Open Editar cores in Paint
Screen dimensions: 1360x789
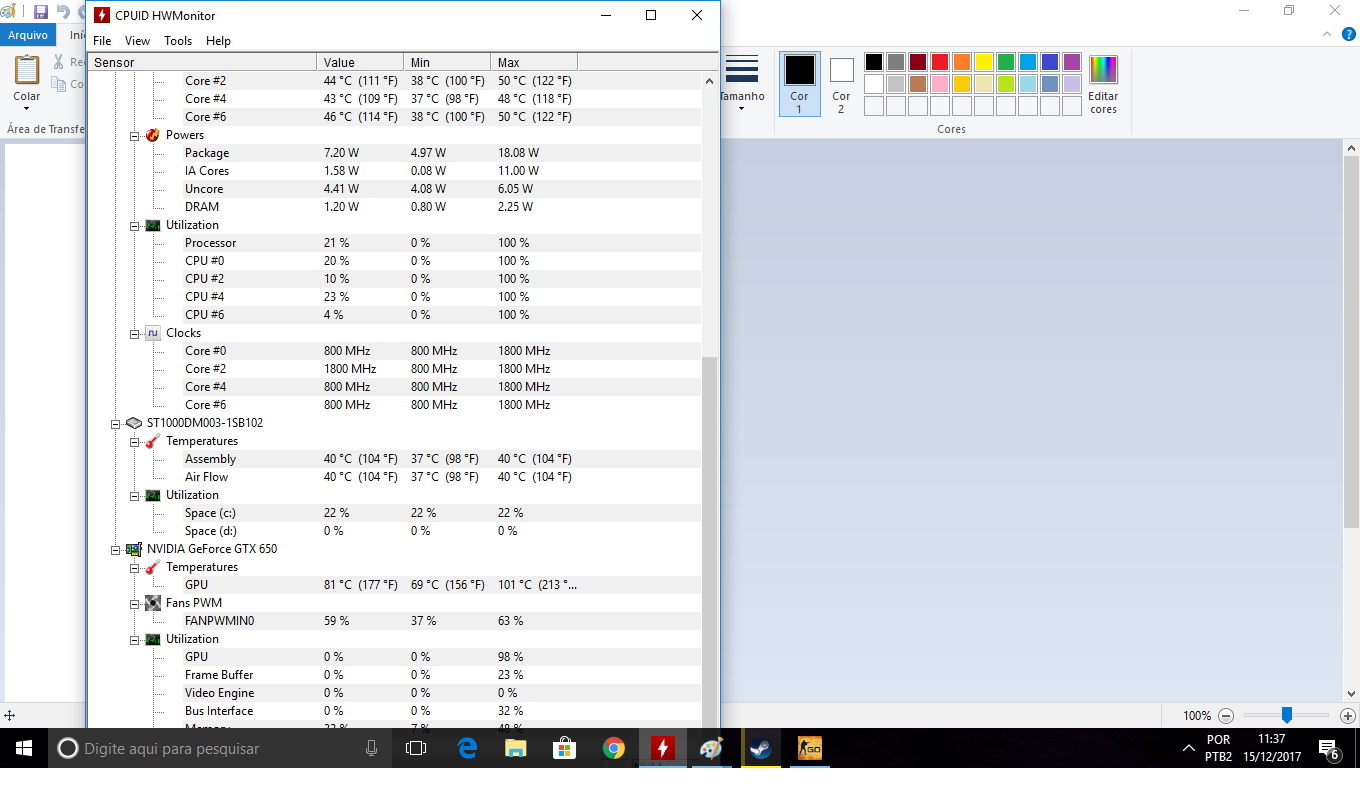pos(1103,86)
